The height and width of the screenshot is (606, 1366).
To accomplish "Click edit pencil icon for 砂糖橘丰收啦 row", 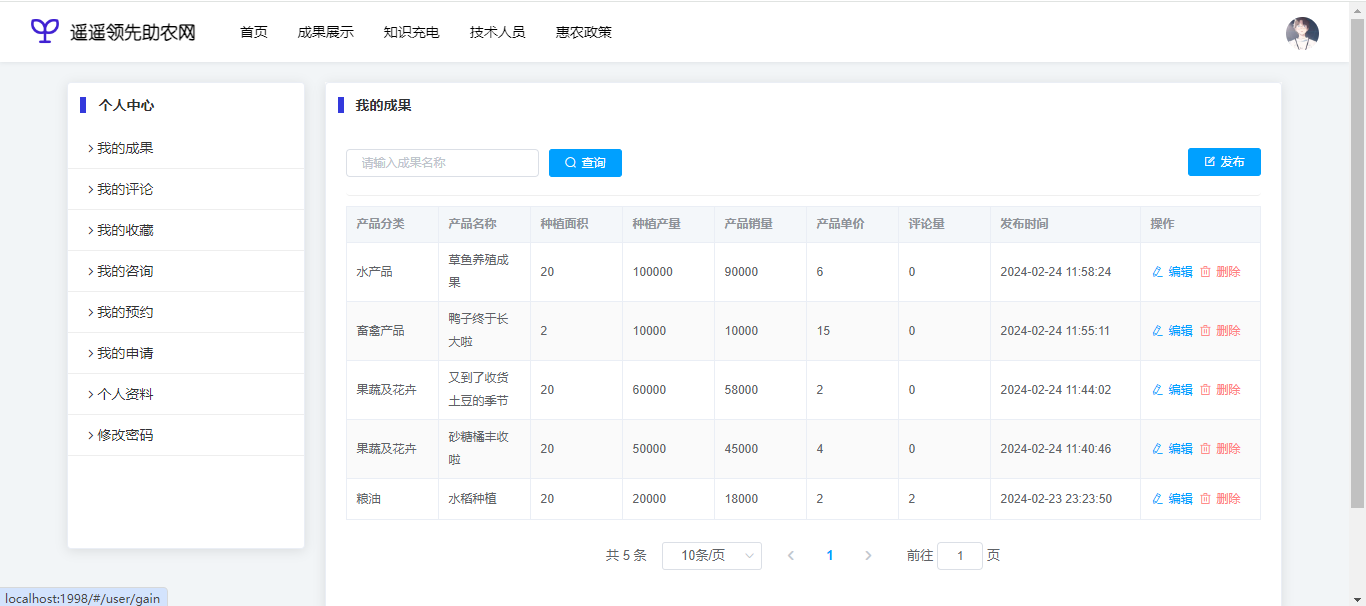I will coord(1158,449).
